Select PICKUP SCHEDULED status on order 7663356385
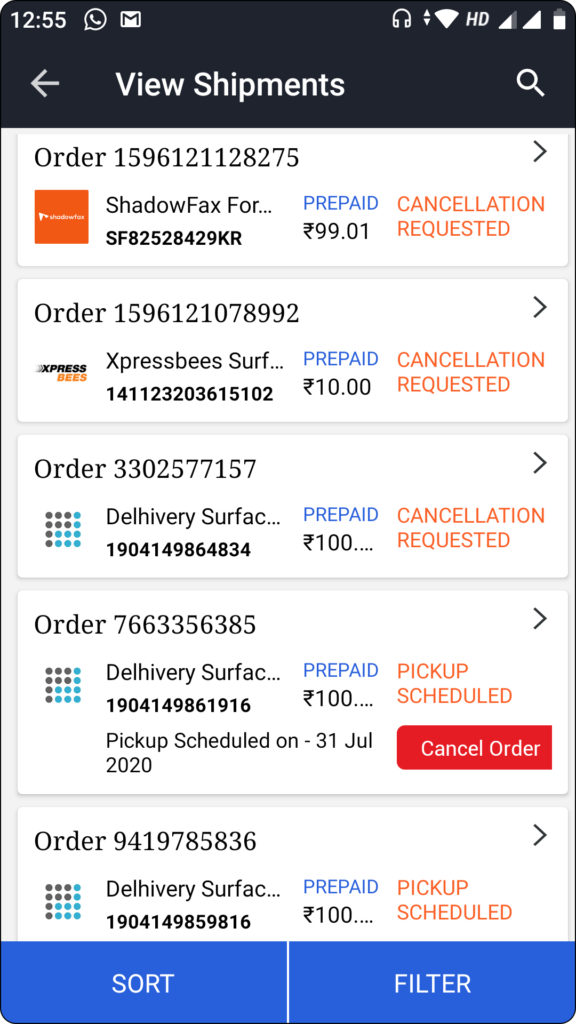Image resolution: width=576 pixels, height=1024 pixels. [x=455, y=683]
